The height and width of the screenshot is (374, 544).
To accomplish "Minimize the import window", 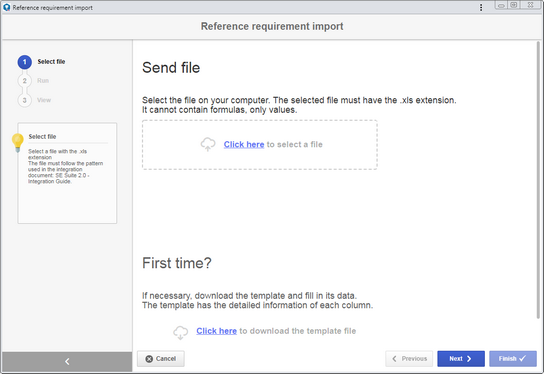I will tap(501, 5).
